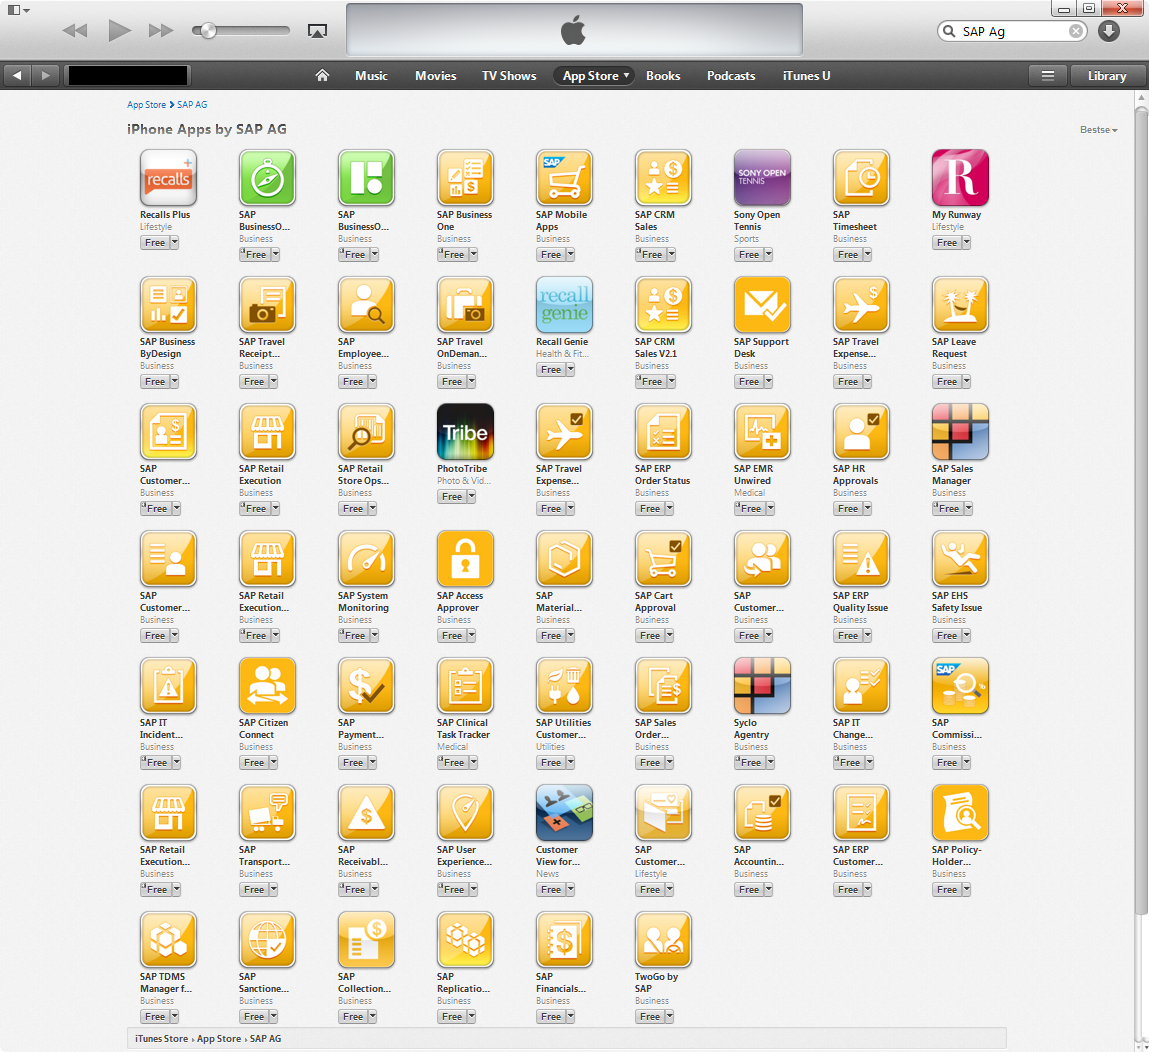
Task: Open the App Store tab dropdown
Action: tap(596, 75)
